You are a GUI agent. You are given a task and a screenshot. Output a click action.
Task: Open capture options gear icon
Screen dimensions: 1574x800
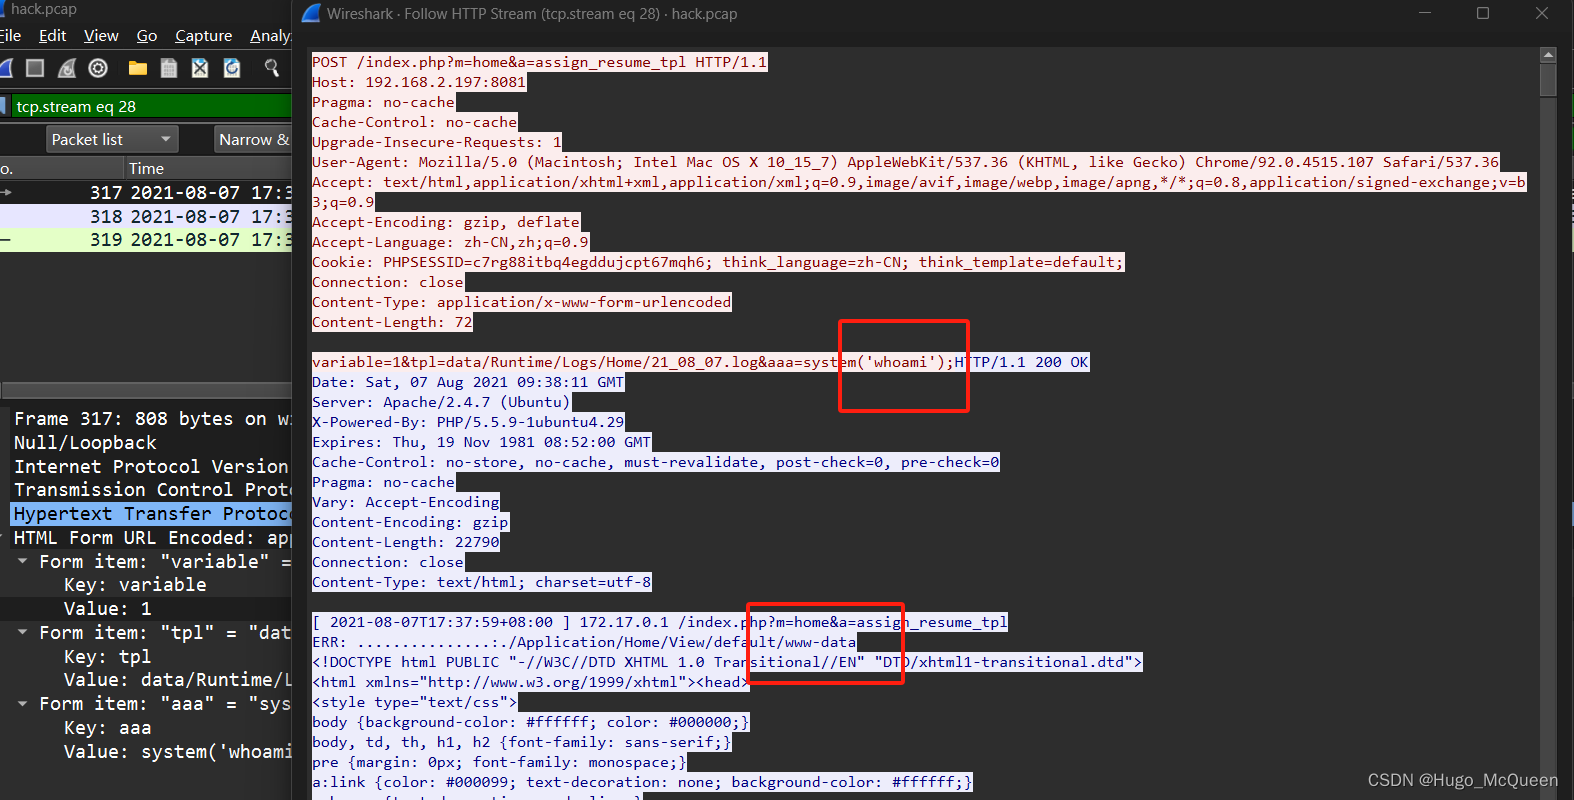(x=98, y=68)
